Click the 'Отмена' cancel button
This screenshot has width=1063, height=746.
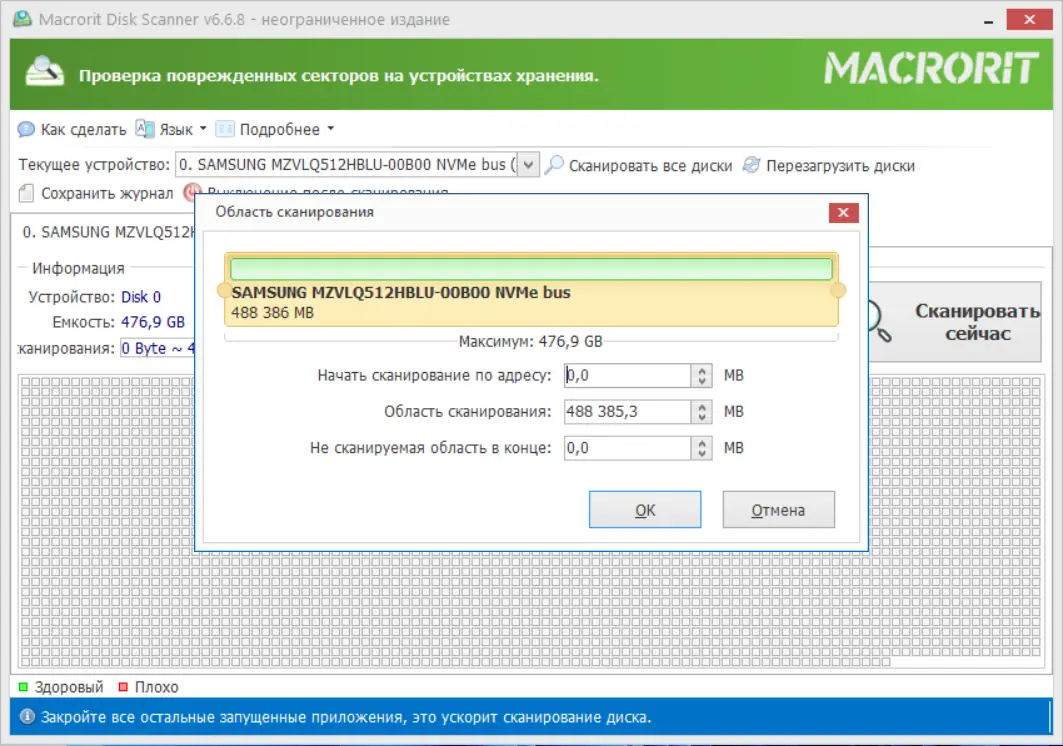pos(778,509)
